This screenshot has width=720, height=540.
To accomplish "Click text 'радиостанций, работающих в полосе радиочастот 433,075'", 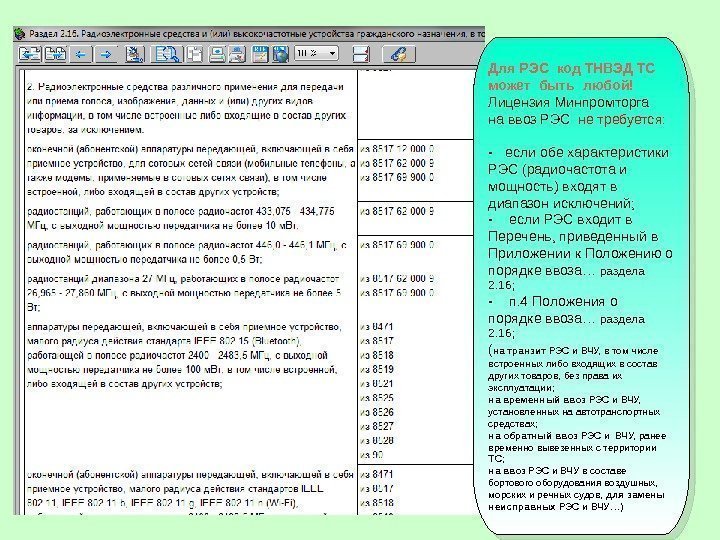I will tap(158, 212).
